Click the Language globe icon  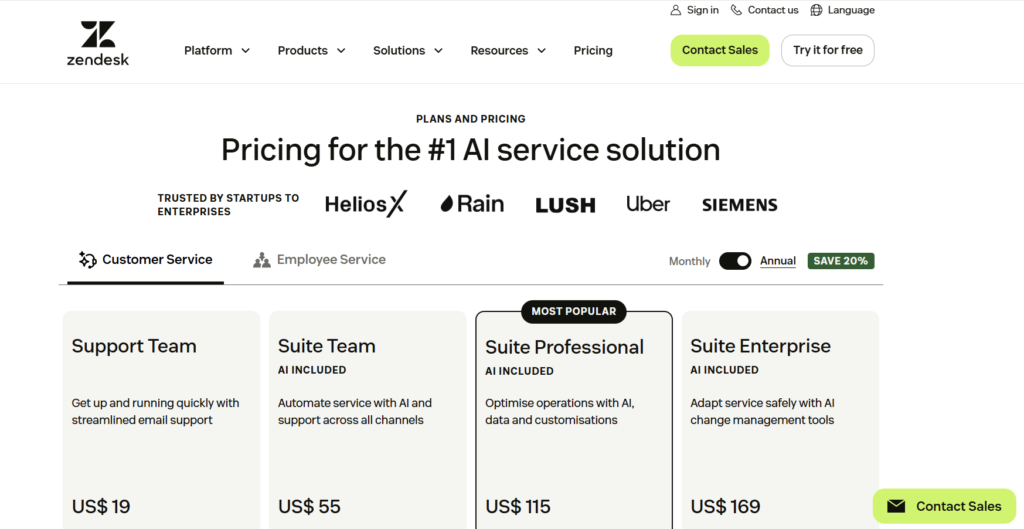tap(817, 10)
